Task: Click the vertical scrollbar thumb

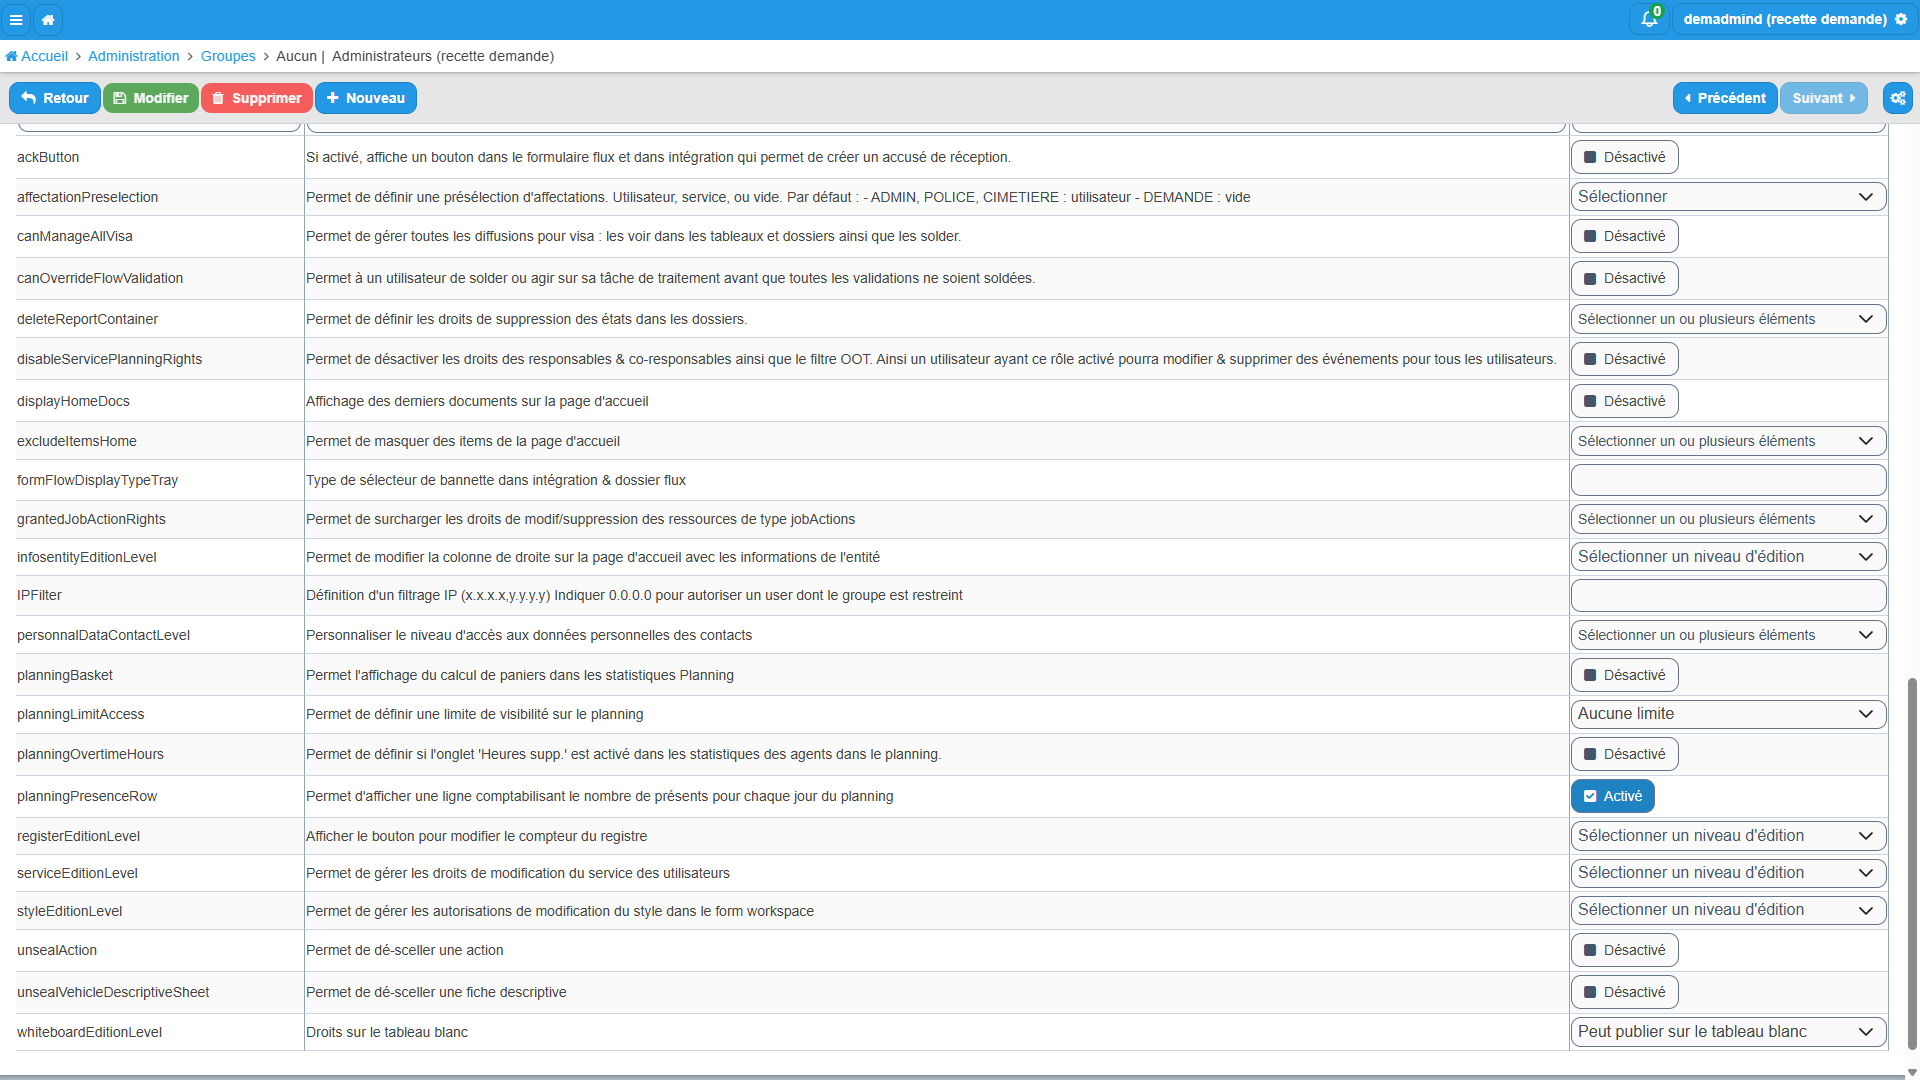Action: click(1912, 863)
